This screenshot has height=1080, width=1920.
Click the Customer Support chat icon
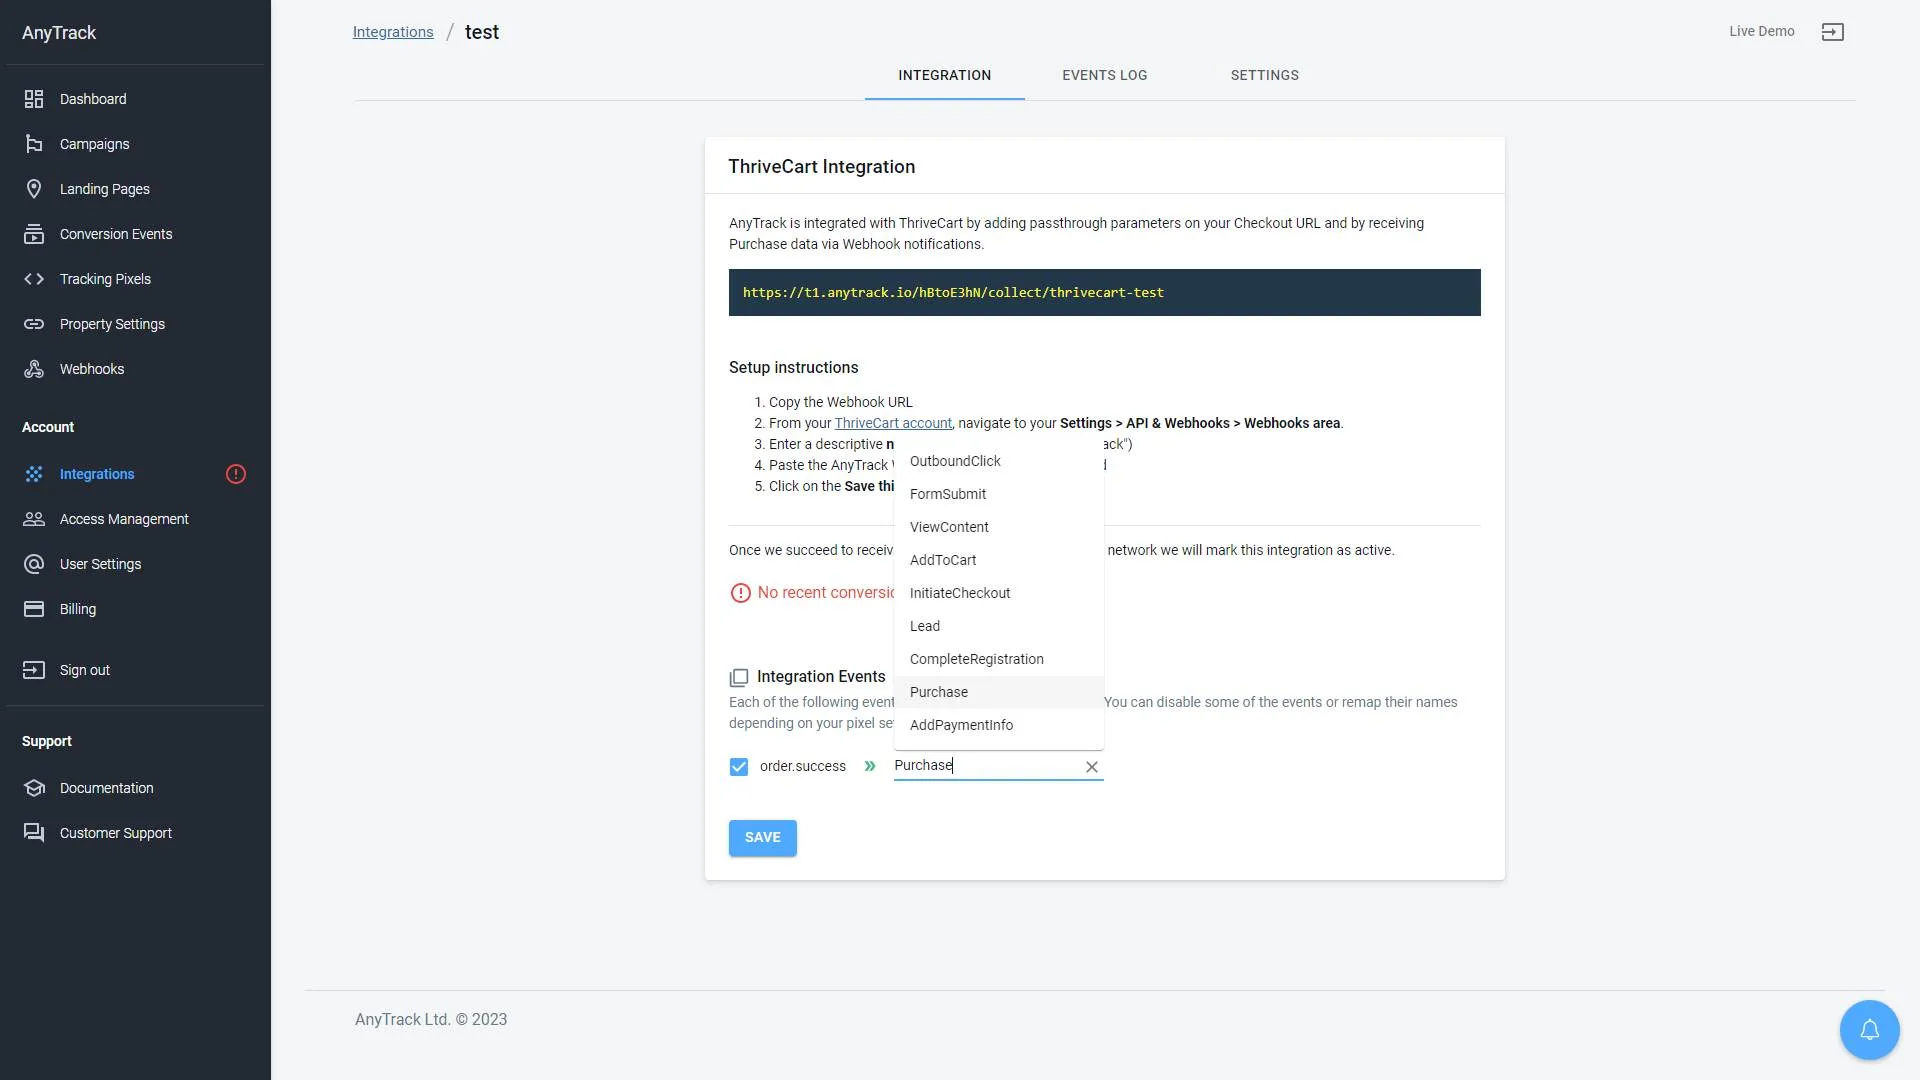(x=34, y=833)
